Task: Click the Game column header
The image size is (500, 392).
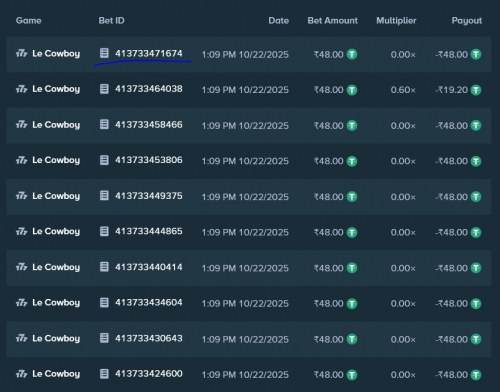Action: (29, 21)
